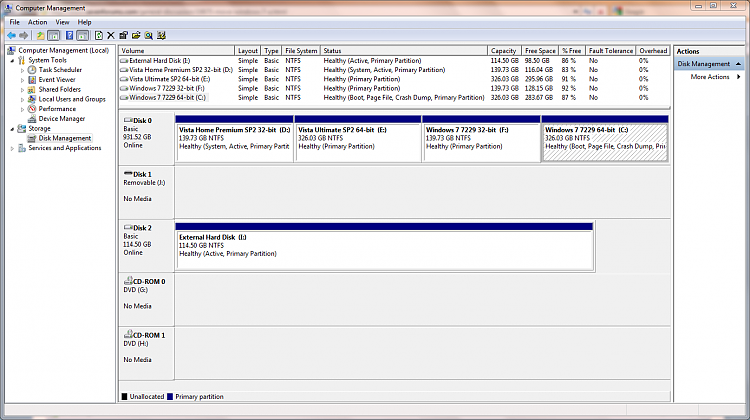The image size is (750, 420).
Task: Click the Delete X toolbar icon
Action: (x=111, y=35)
